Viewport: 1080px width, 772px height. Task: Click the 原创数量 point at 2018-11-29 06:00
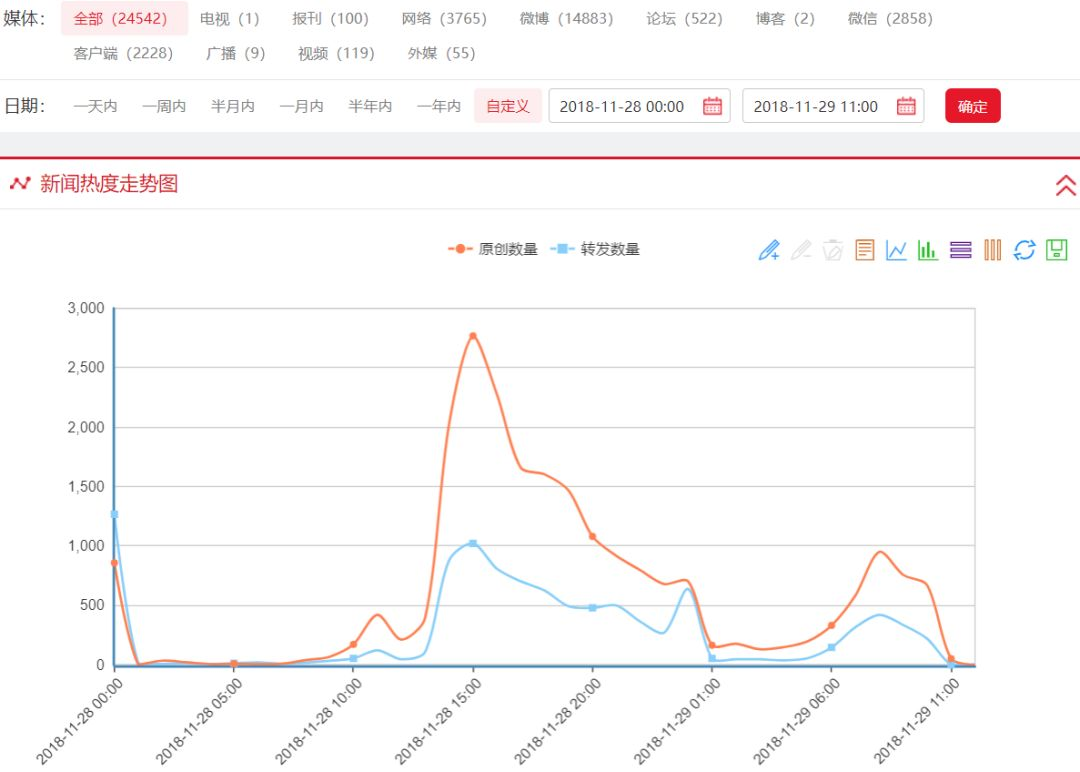tap(831, 625)
